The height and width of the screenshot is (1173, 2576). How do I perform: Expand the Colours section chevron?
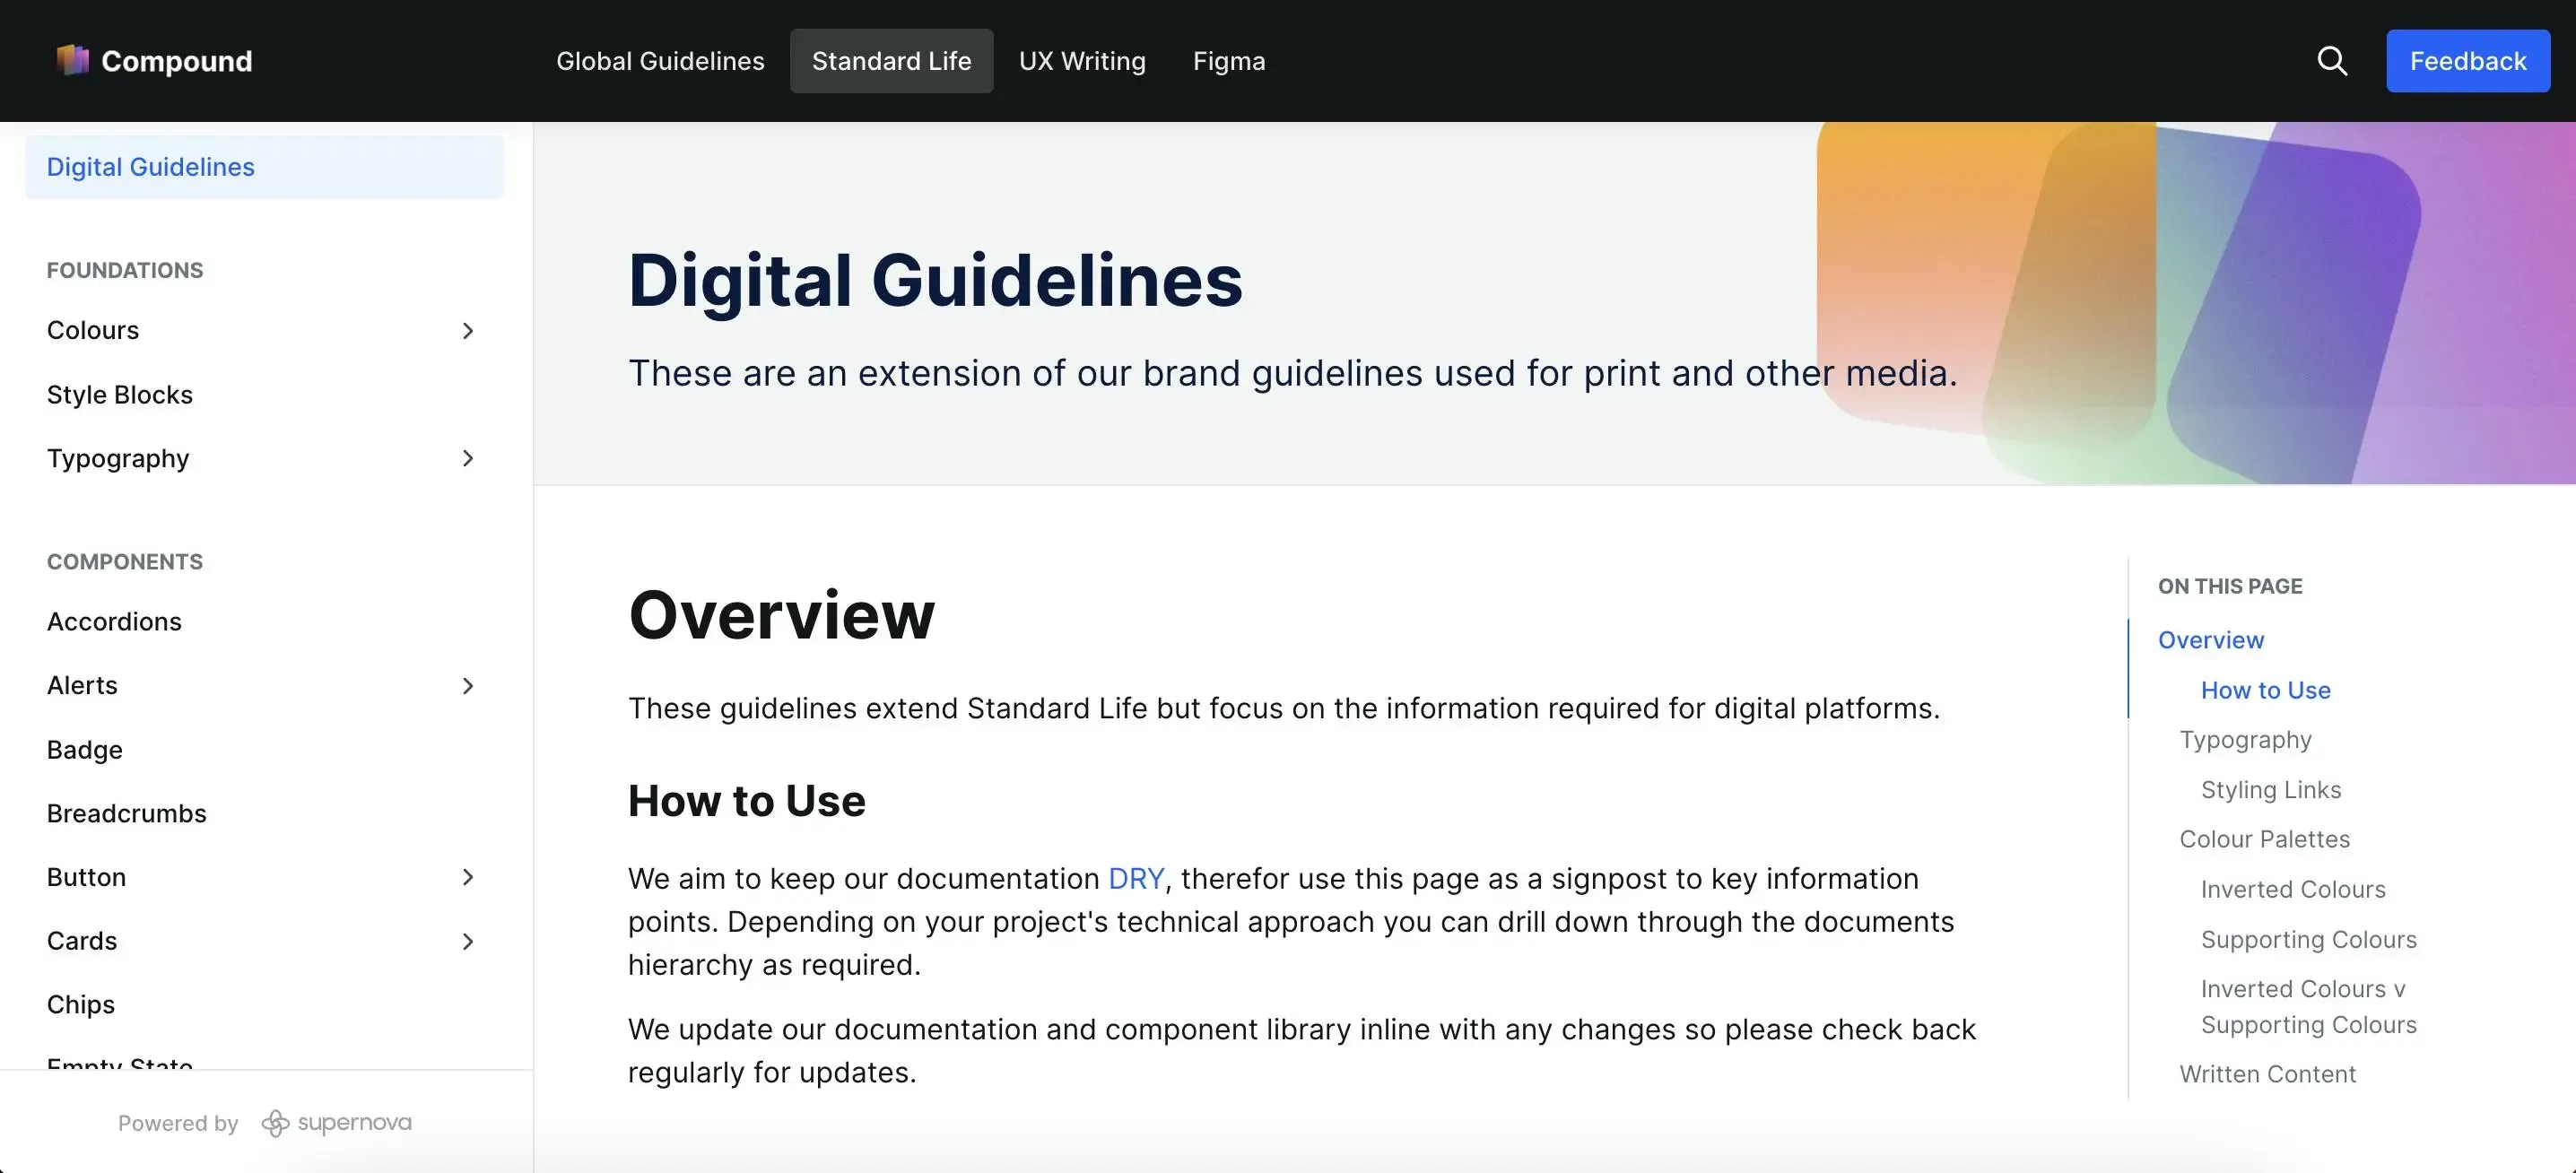[467, 331]
